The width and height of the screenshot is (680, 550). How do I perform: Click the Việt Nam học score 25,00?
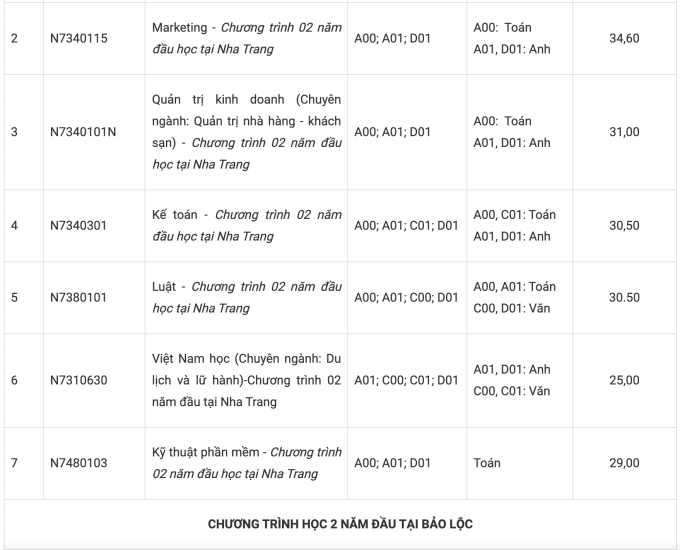(x=624, y=381)
